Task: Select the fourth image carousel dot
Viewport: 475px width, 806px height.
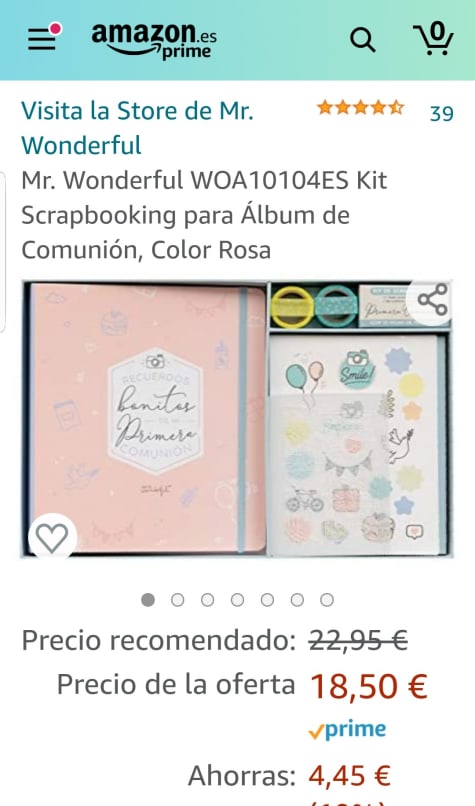Action: pyautogui.click(x=238, y=600)
